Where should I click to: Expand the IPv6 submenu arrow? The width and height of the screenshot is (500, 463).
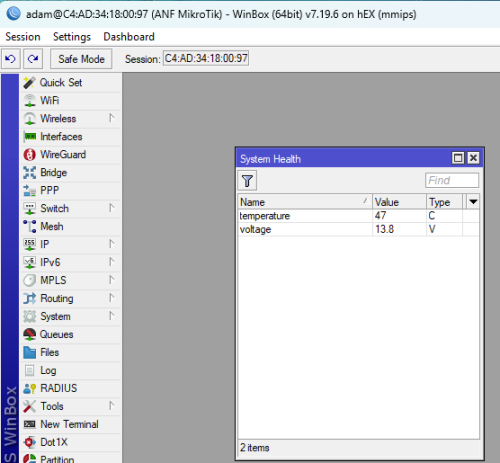[112, 262]
